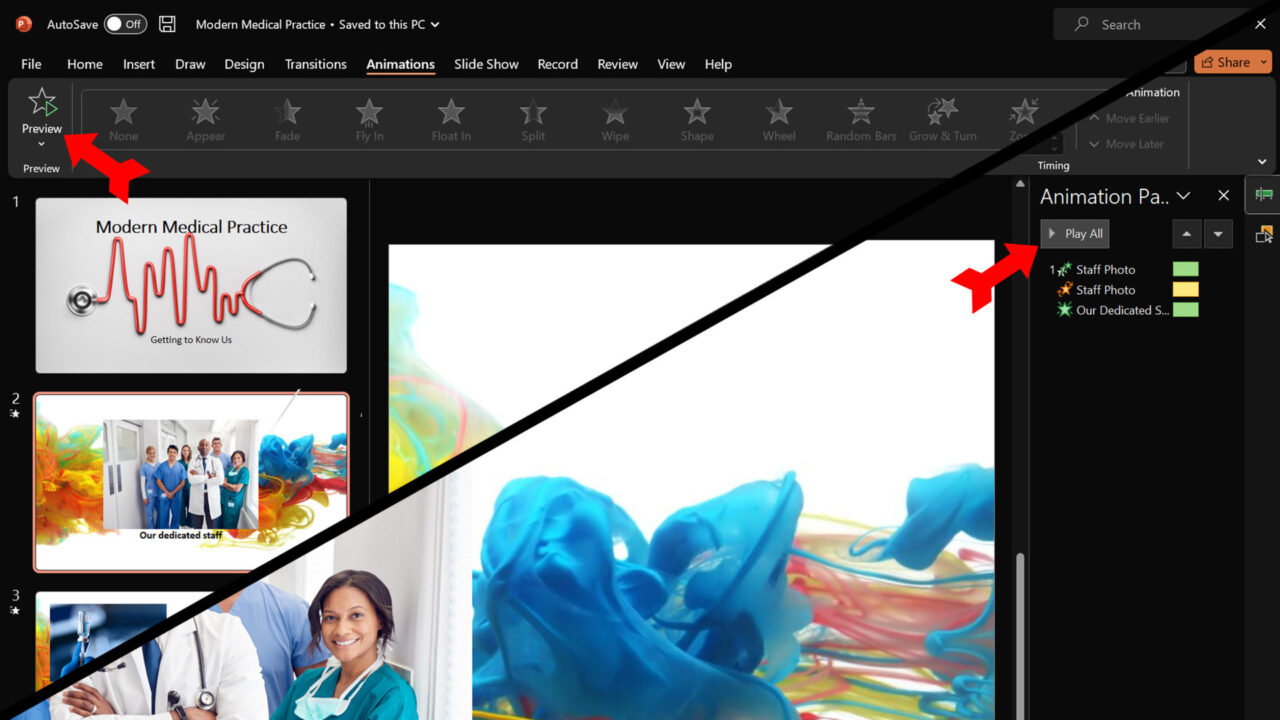Toggle the AutoSave switch
Viewport: 1280px width, 720px height.
[x=125, y=24]
